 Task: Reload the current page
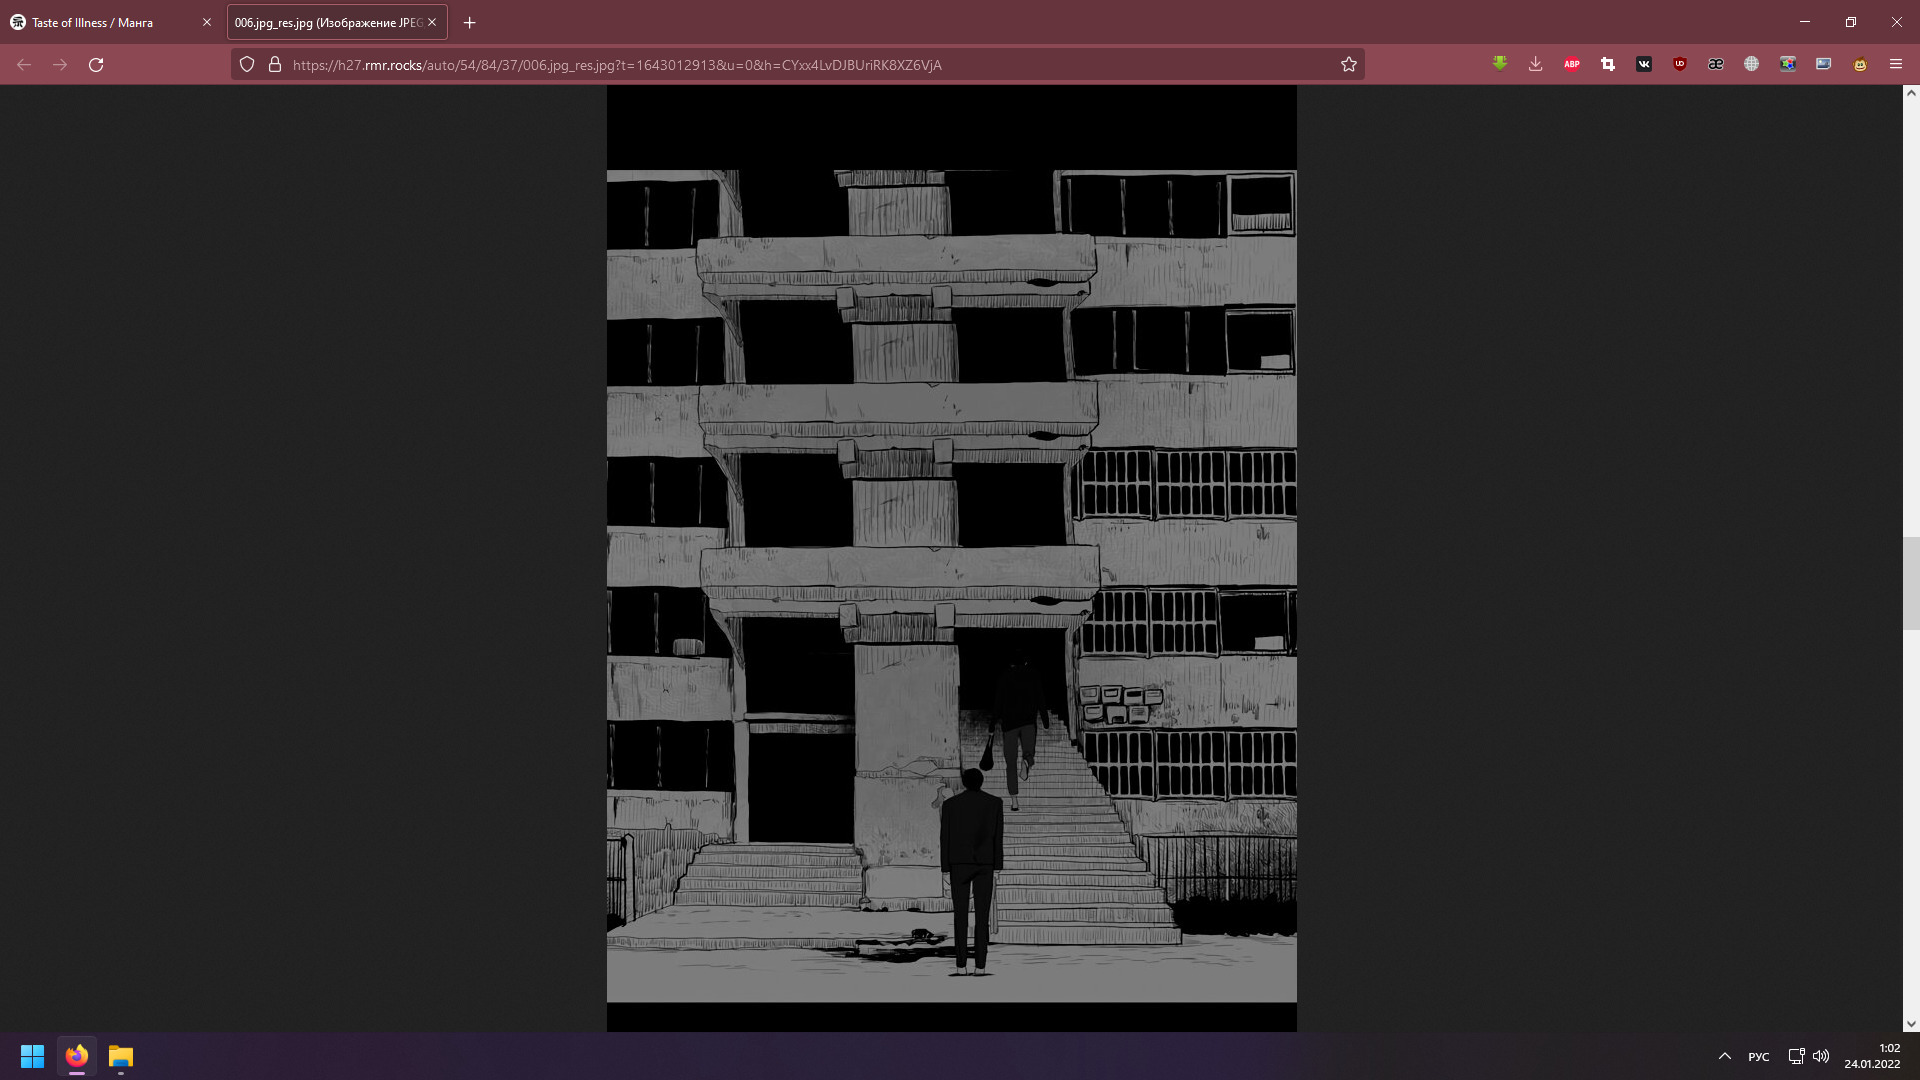96,64
